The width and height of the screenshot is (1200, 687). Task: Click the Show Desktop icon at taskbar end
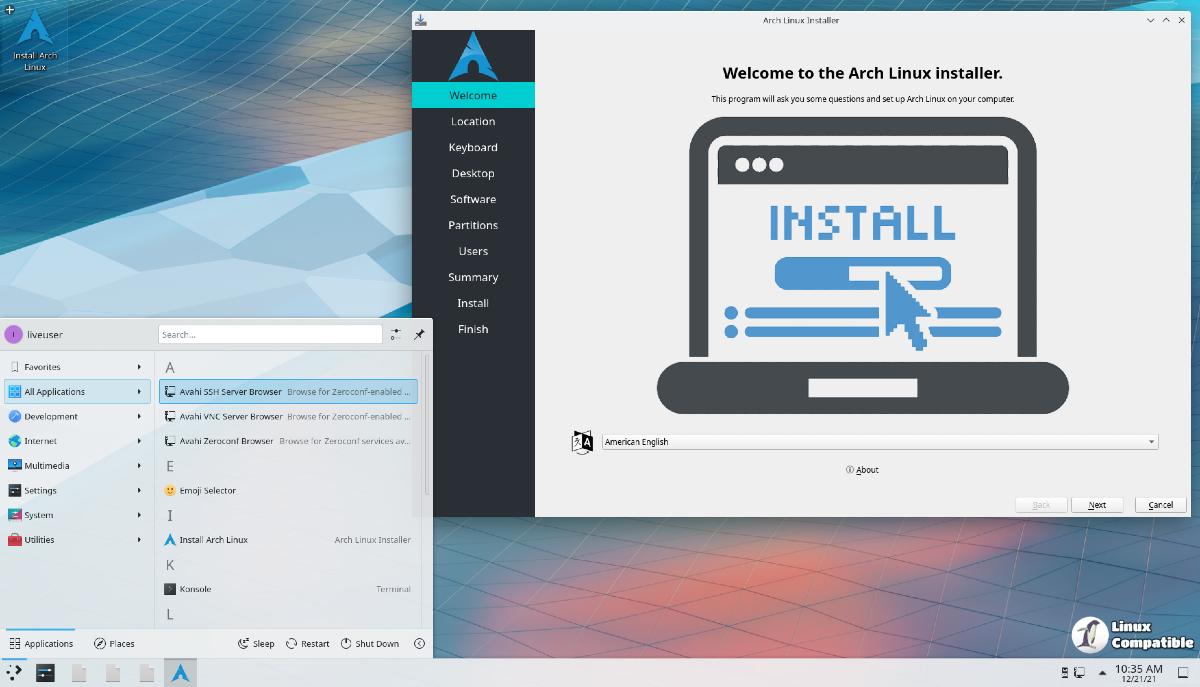coord(1182,673)
